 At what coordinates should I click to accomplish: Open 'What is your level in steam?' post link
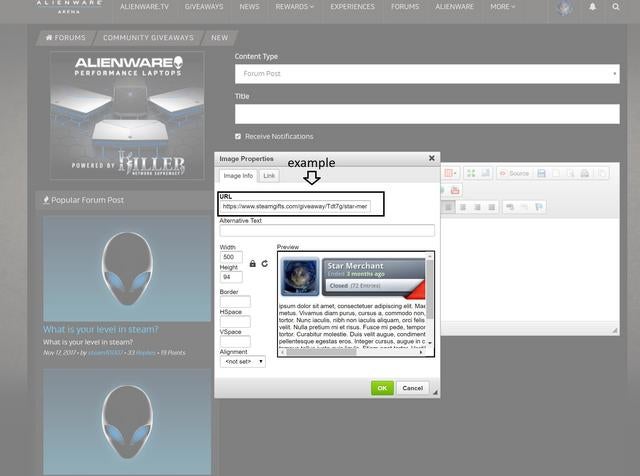[100, 329]
